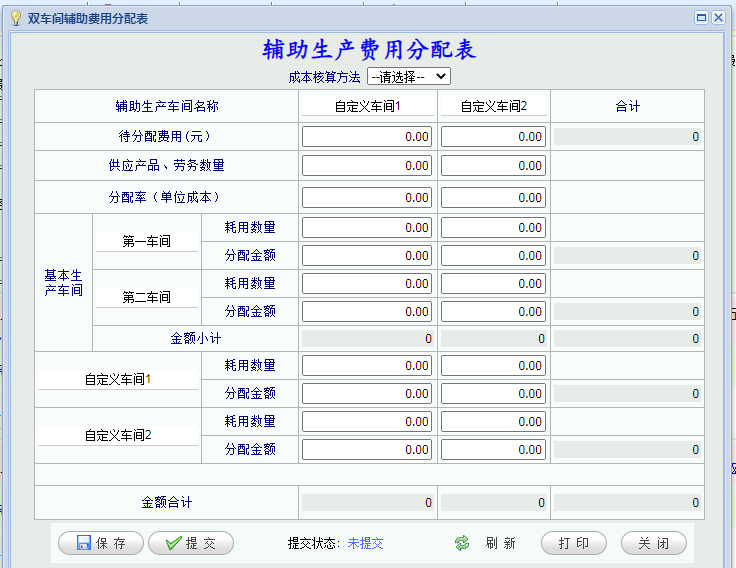Viewport: 736px width, 568px height.
Task: Edit the 自定义车间1 column header name field
Action: pyautogui.click(x=368, y=106)
